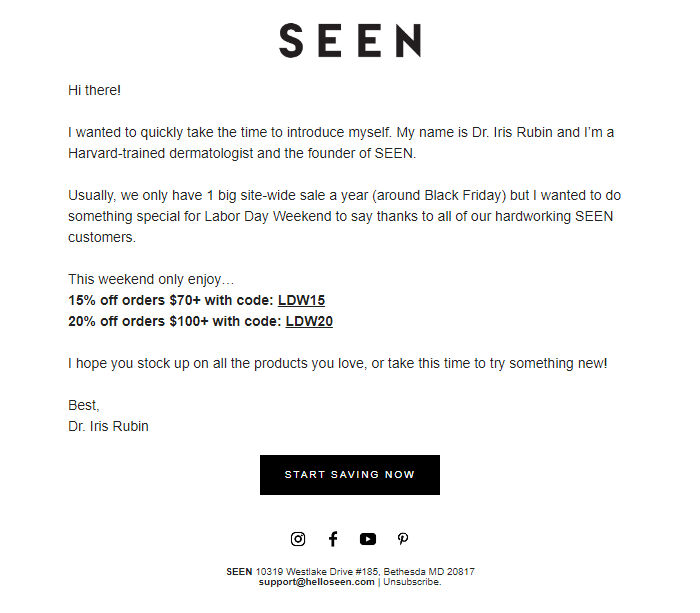Viewport: 700px width, 613px height.
Task: Click the Facebook icon in footer
Action: (333, 539)
